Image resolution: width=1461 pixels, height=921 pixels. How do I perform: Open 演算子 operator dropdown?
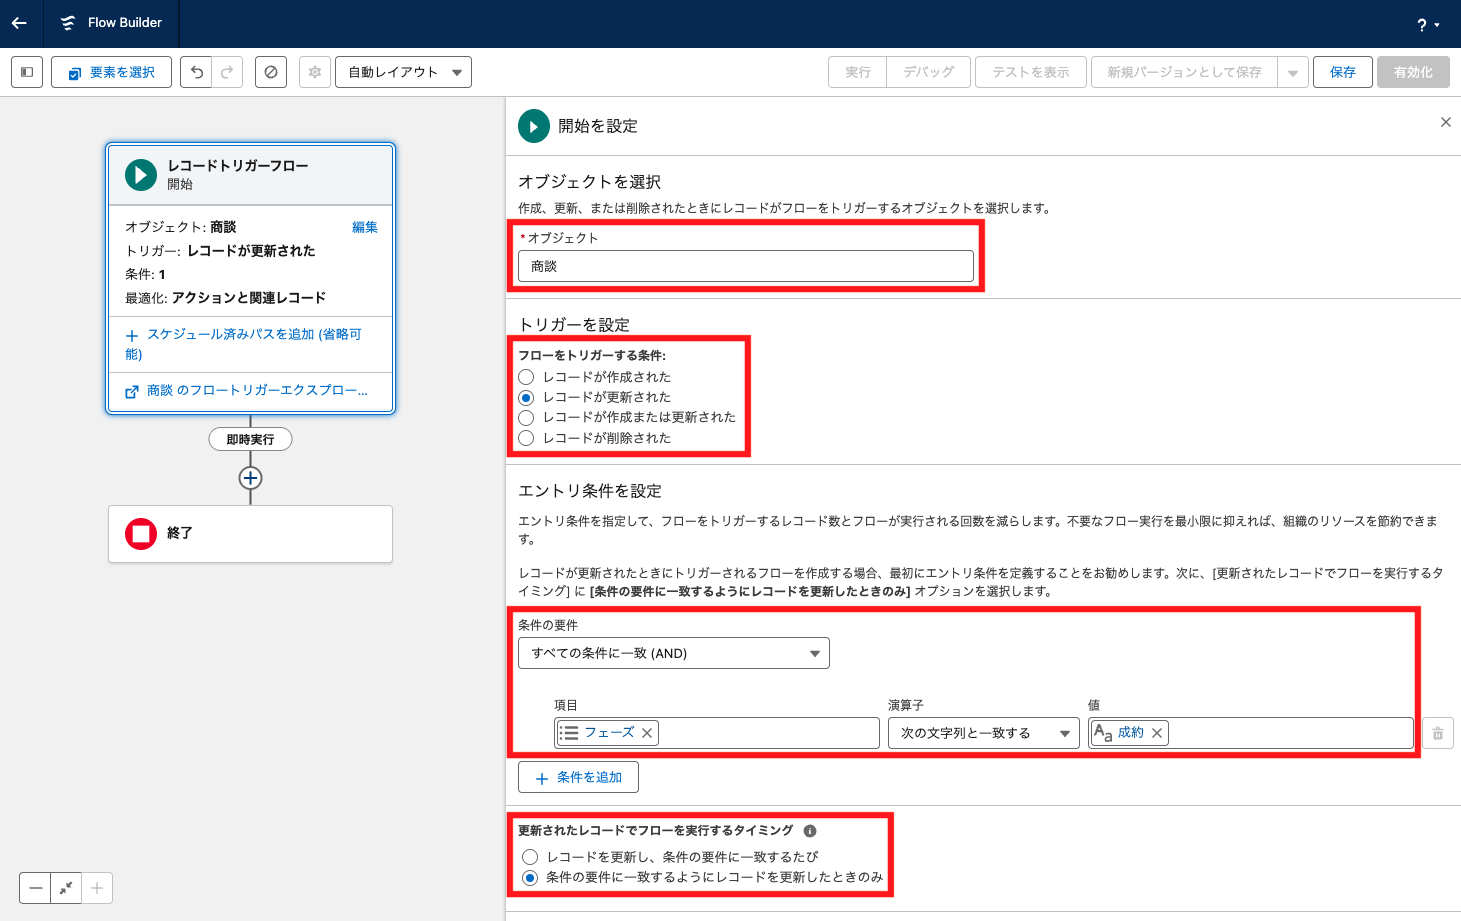coord(983,733)
